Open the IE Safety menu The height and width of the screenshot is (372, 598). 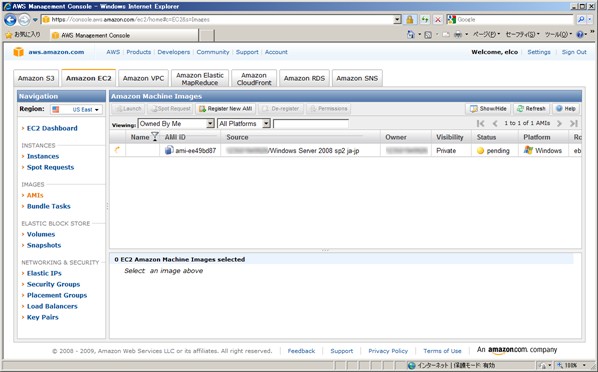pos(522,35)
